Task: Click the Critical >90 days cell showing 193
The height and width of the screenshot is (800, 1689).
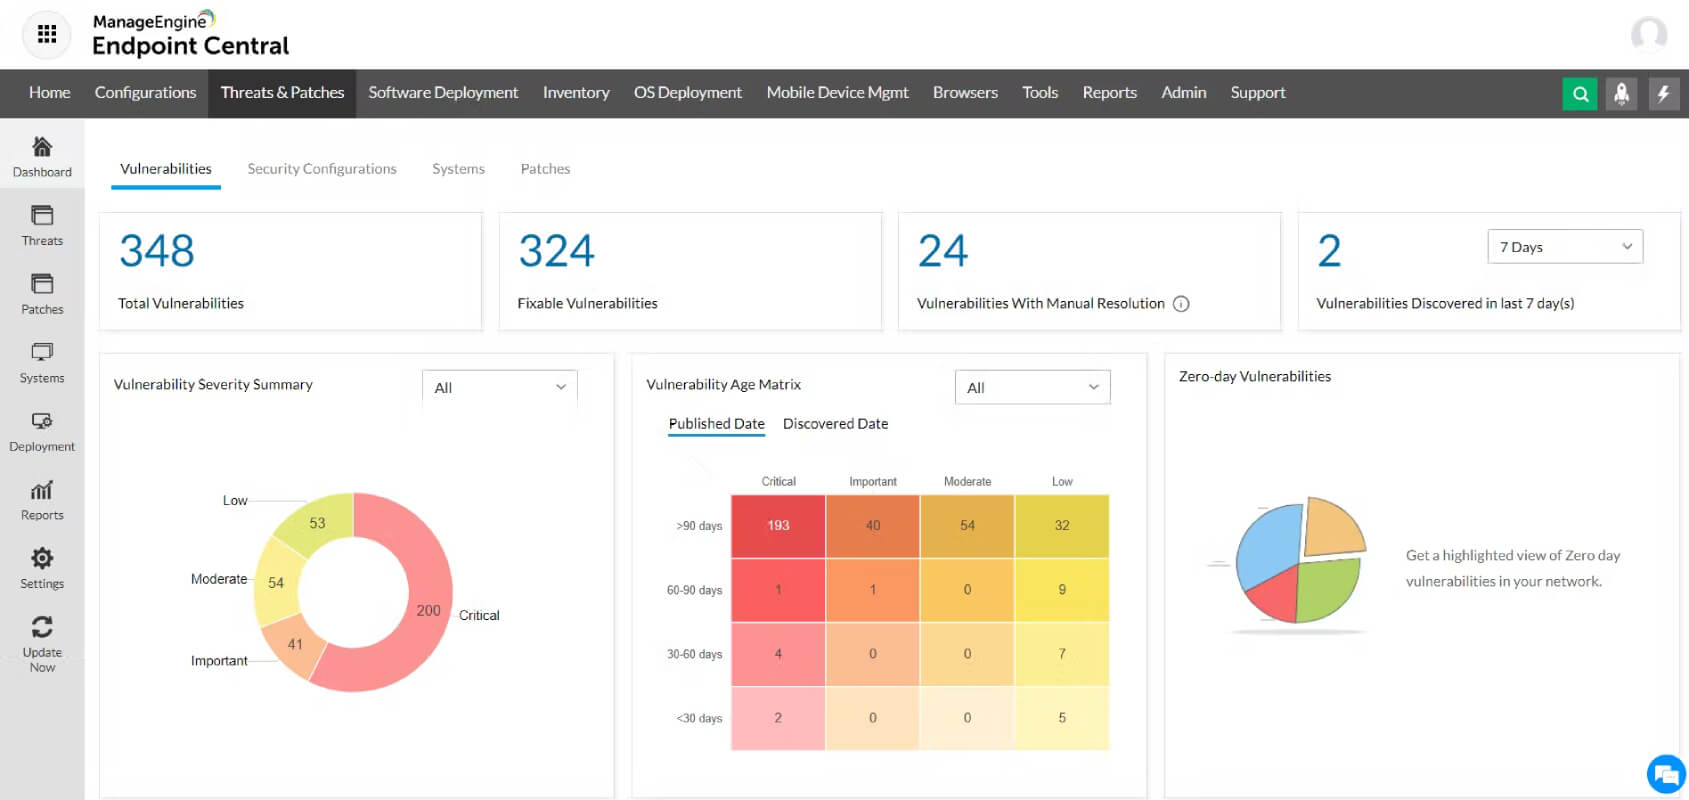Action: (778, 526)
